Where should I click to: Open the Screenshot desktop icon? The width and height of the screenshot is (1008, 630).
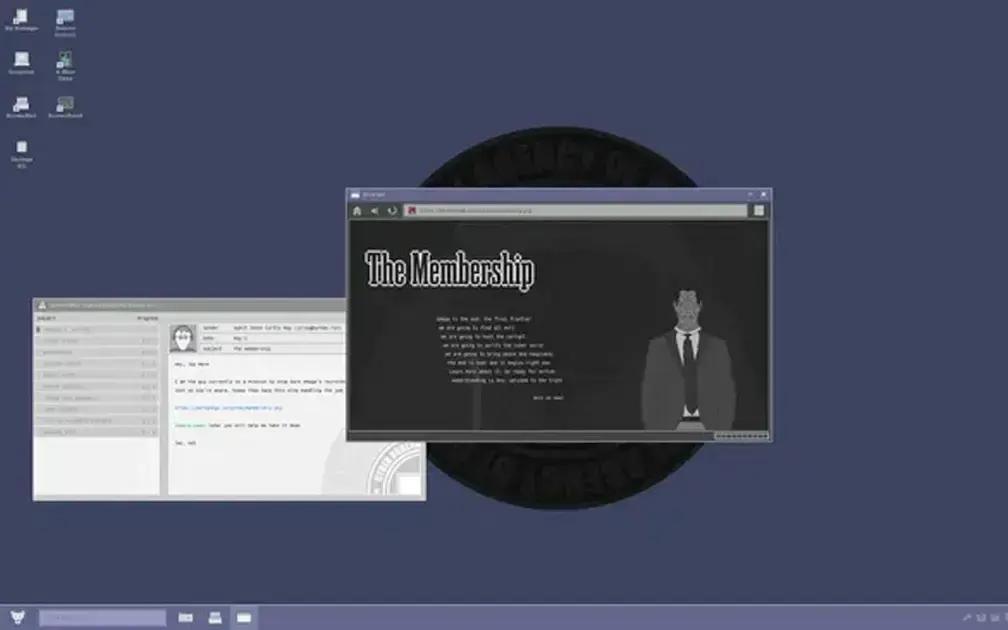click(x=22, y=63)
